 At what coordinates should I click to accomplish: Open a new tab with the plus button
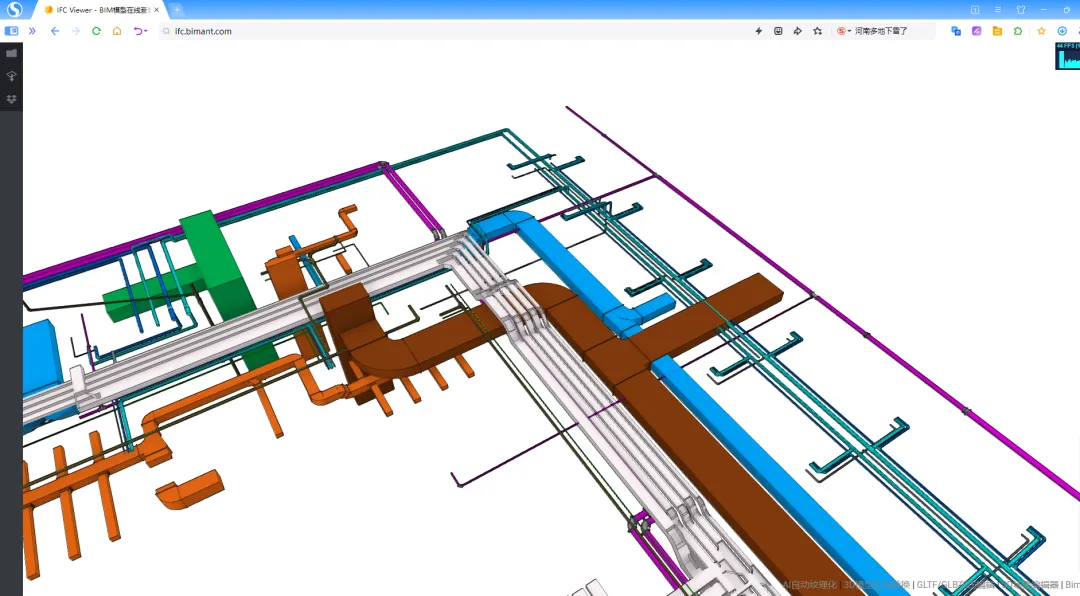177,10
